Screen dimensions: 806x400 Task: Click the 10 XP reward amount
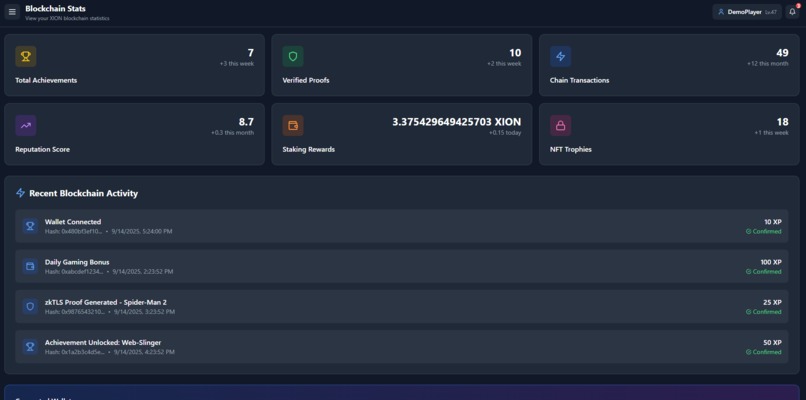pyautogui.click(x=773, y=222)
